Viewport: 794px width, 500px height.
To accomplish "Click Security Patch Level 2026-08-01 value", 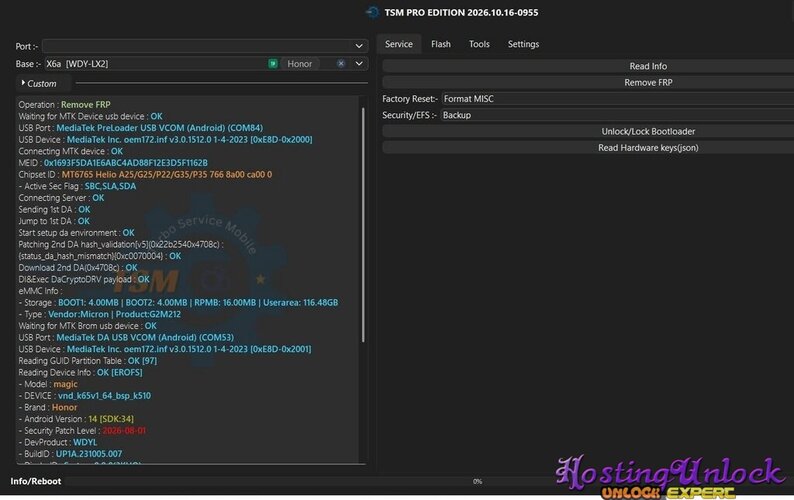I will 124,431.
